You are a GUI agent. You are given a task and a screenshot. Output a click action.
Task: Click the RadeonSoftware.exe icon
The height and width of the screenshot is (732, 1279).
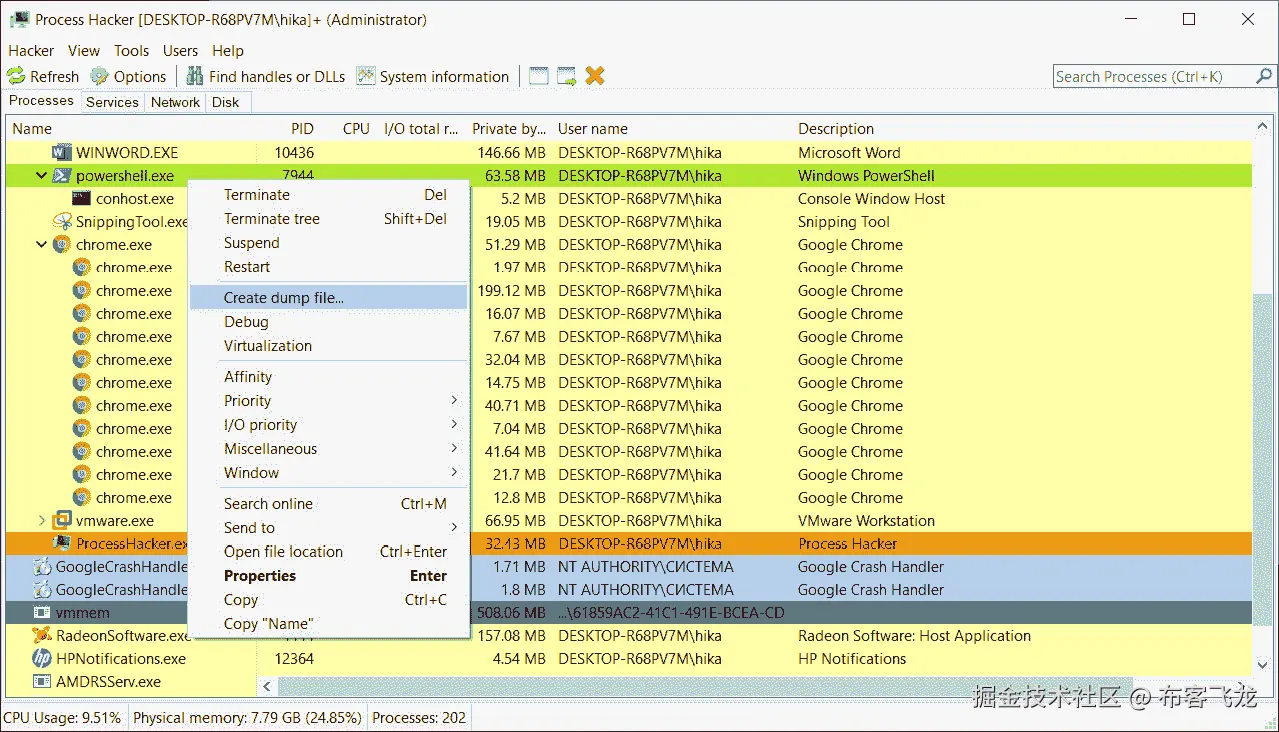point(41,636)
